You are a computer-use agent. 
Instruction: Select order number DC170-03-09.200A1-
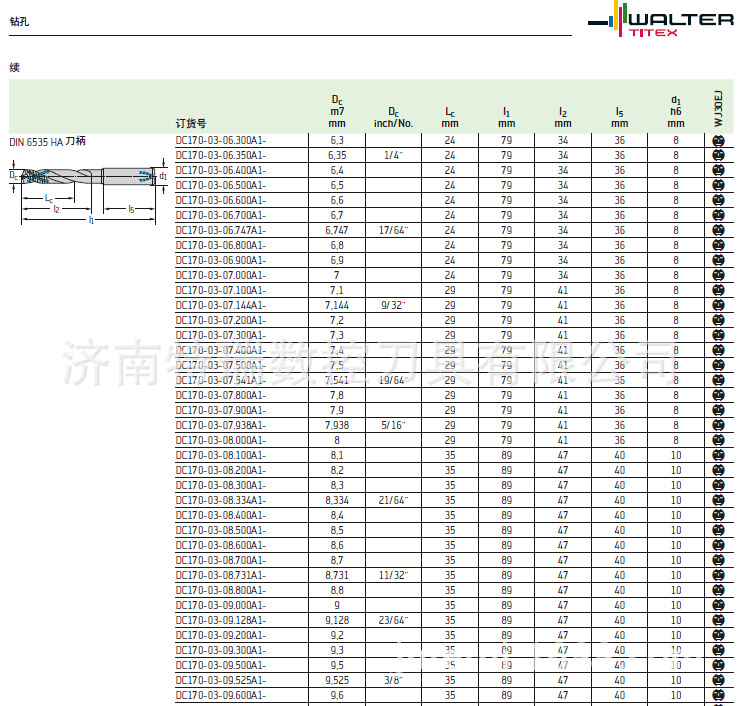point(221,635)
